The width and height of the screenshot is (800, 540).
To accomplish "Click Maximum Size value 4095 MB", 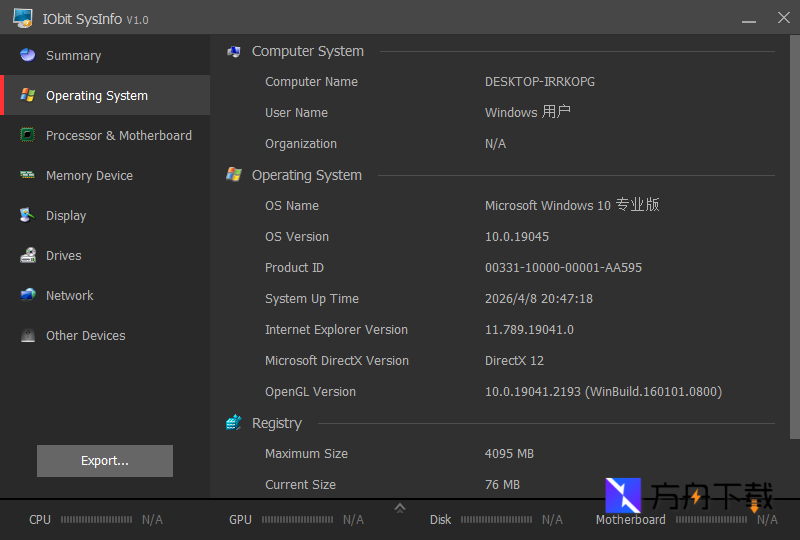I will click(x=509, y=454).
